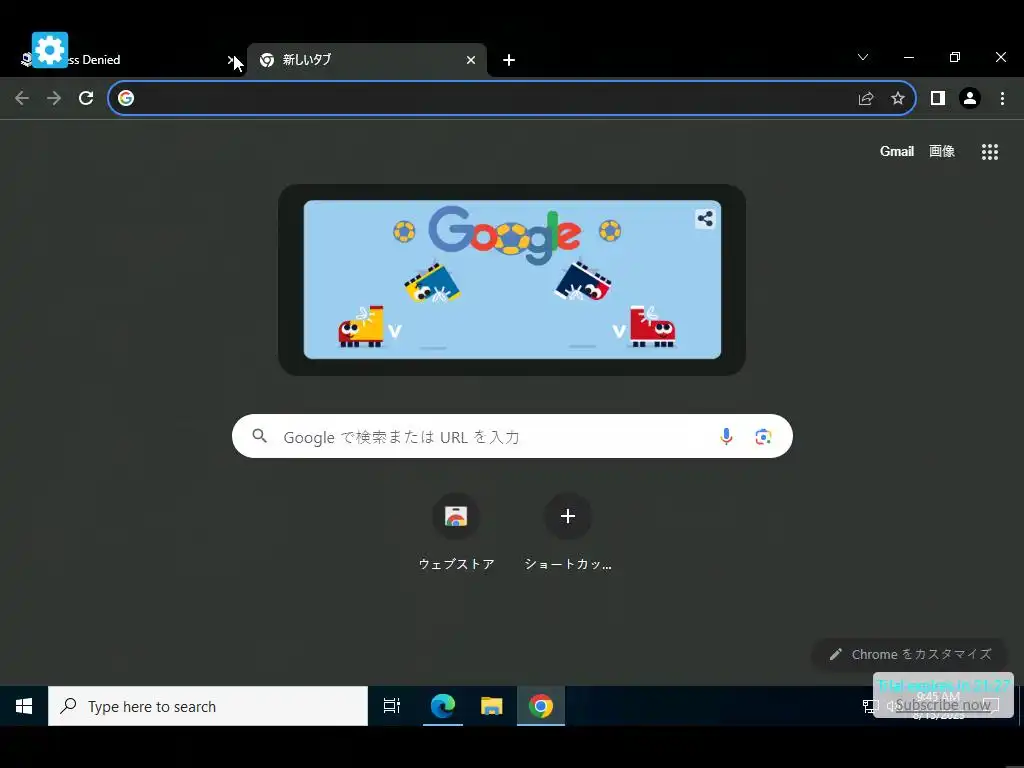Open File Explorer from taskbar
Image resolution: width=1024 pixels, height=768 pixels.
click(492, 706)
